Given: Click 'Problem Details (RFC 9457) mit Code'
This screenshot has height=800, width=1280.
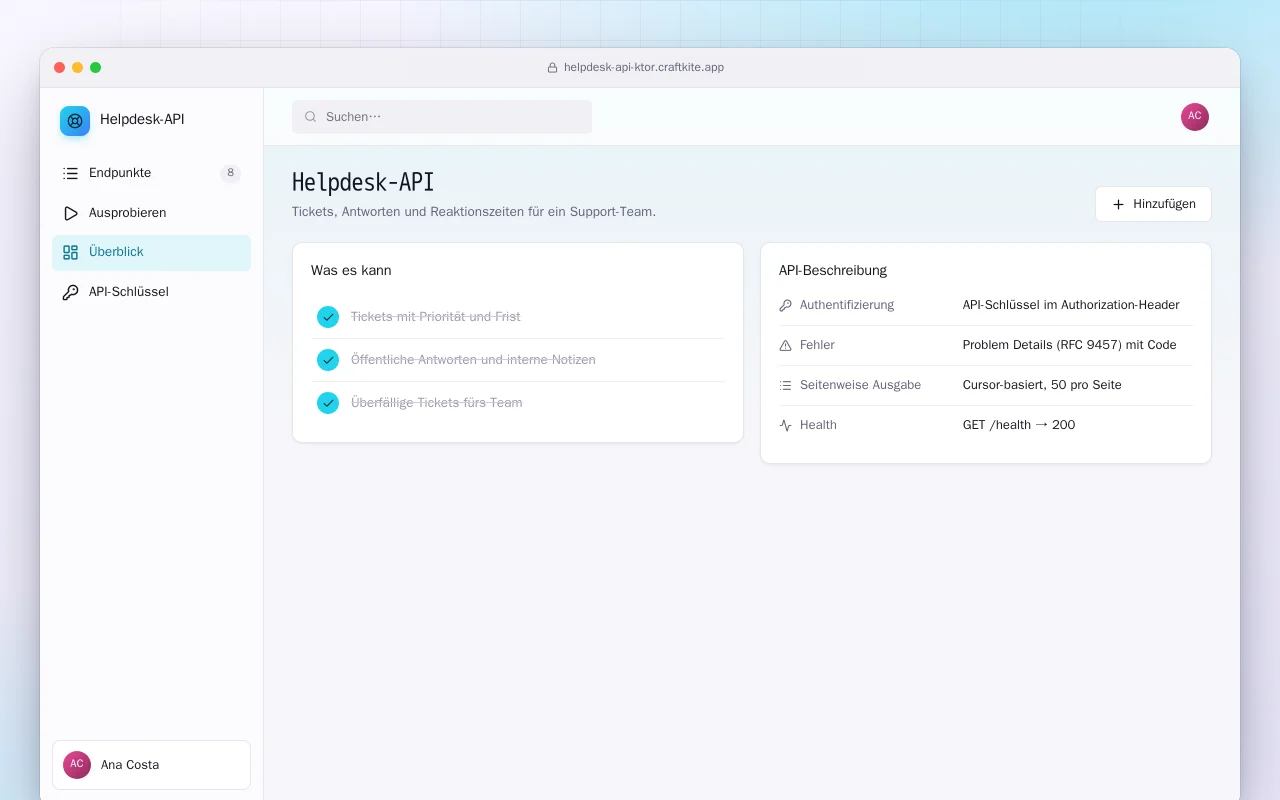Looking at the screenshot, I should 1069,345.
